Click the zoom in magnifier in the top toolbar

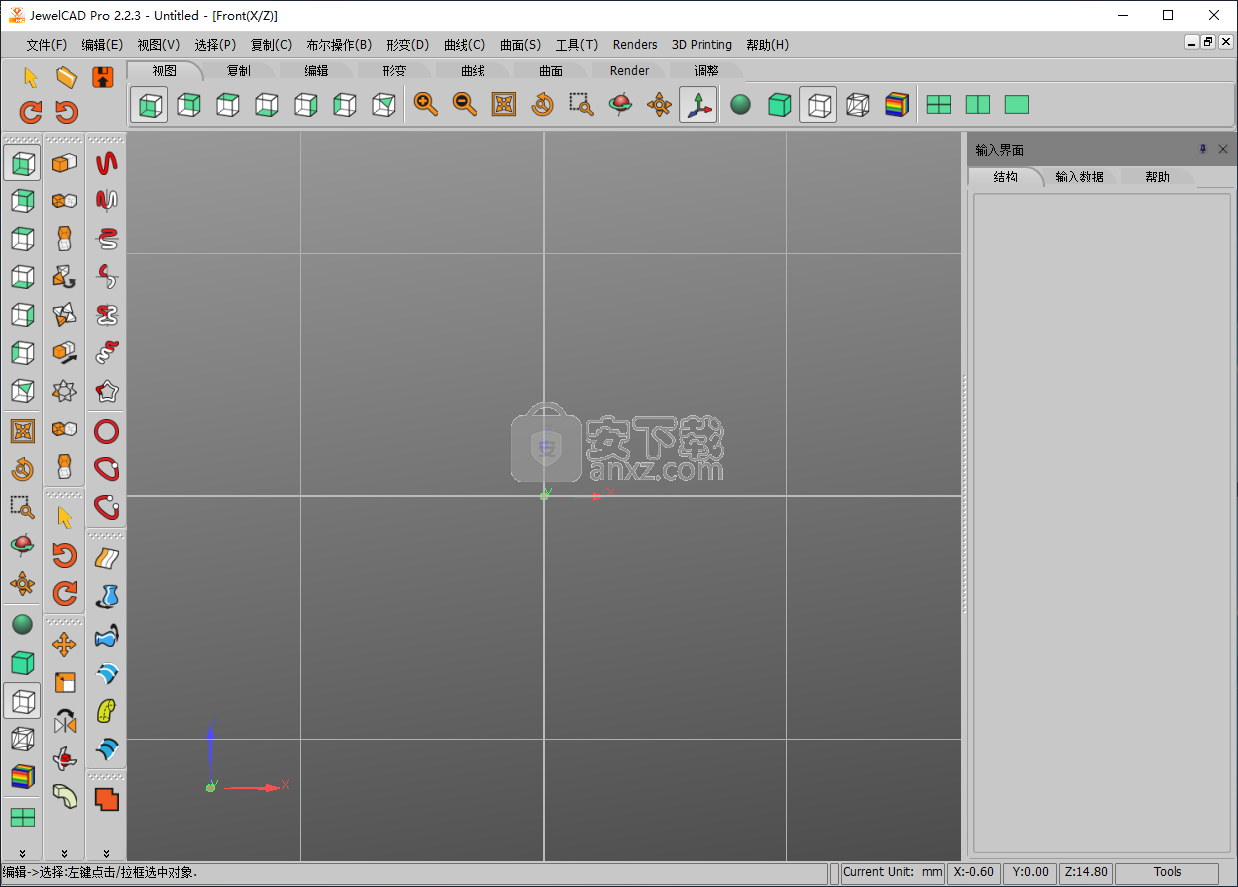(x=426, y=105)
